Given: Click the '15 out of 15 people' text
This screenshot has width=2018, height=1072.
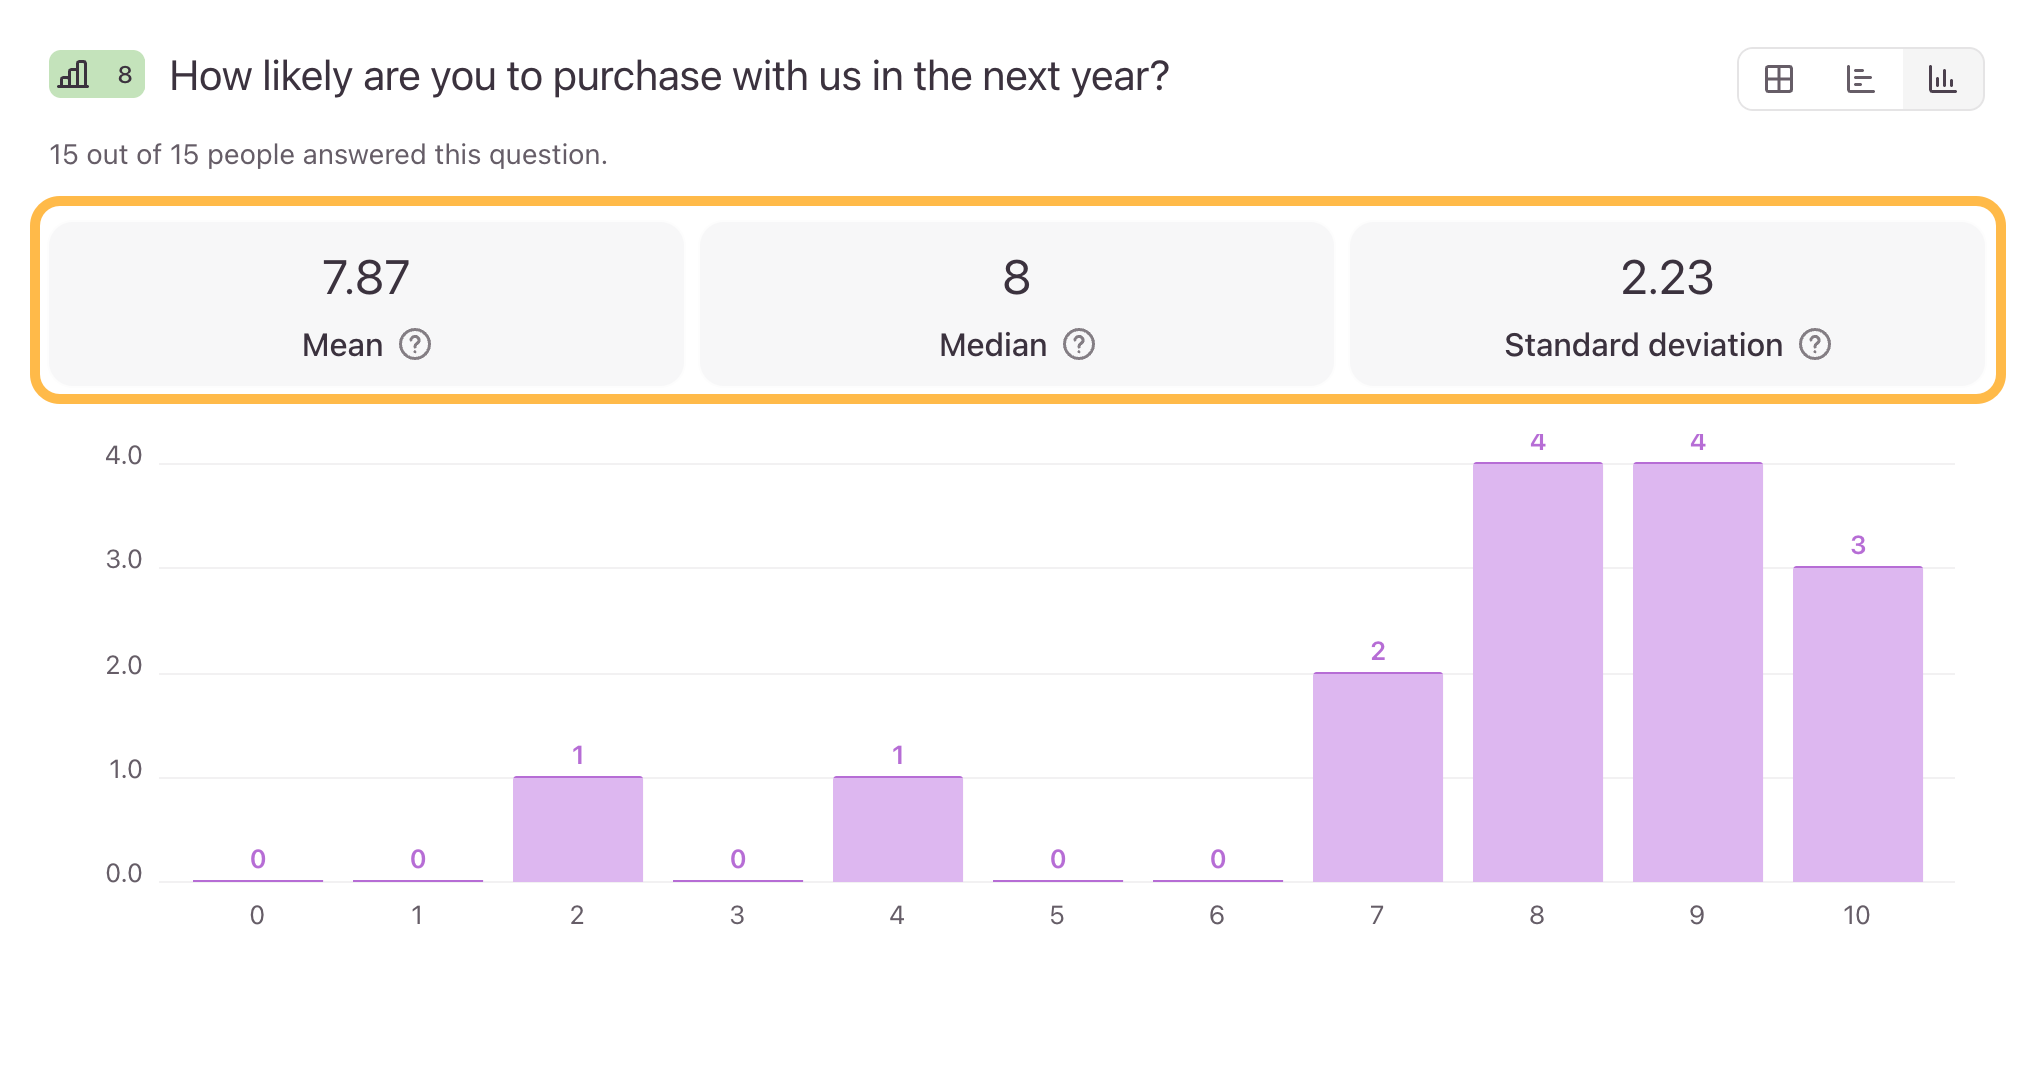Looking at the screenshot, I should coord(328,155).
